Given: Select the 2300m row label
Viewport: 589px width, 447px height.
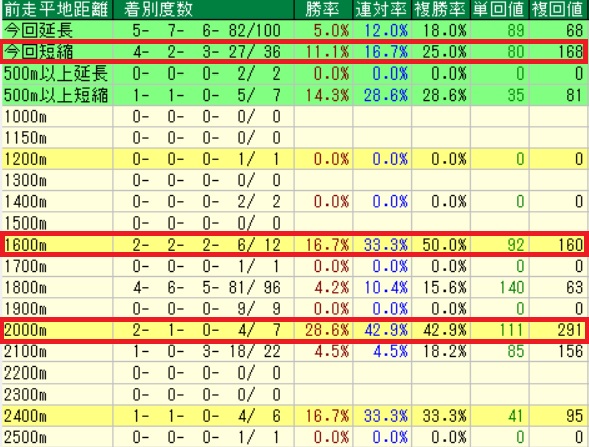Looking at the screenshot, I should point(25,395).
